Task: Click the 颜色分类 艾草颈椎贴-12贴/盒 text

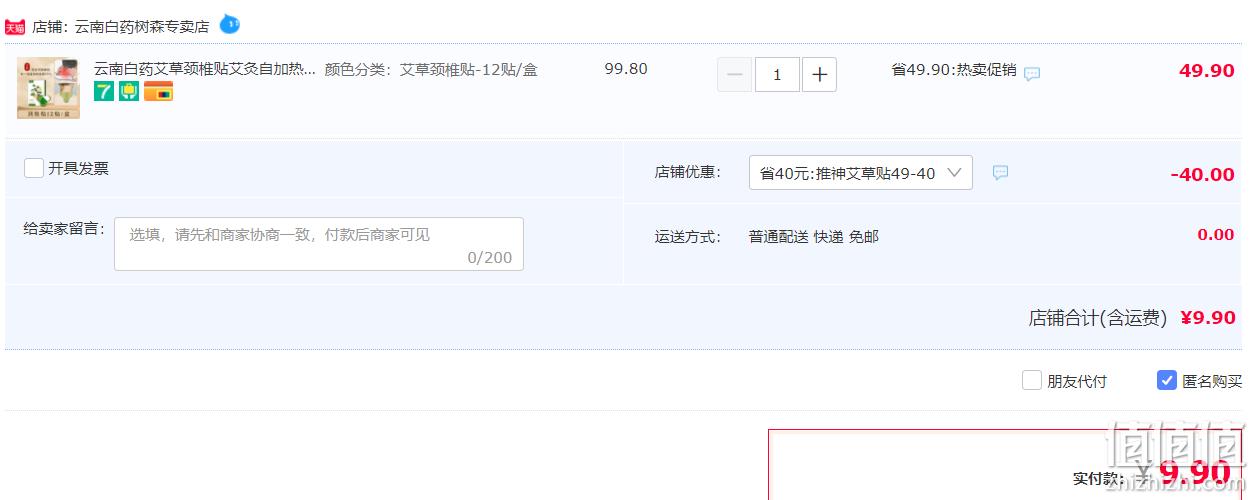Action: [431, 69]
